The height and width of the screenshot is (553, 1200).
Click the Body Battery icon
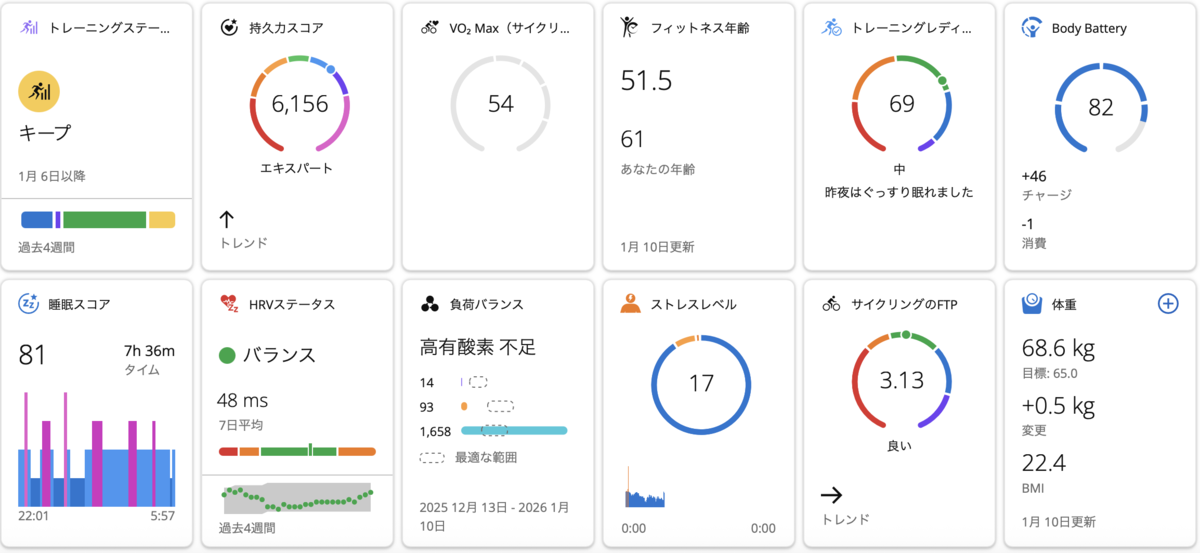pos(1031,28)
